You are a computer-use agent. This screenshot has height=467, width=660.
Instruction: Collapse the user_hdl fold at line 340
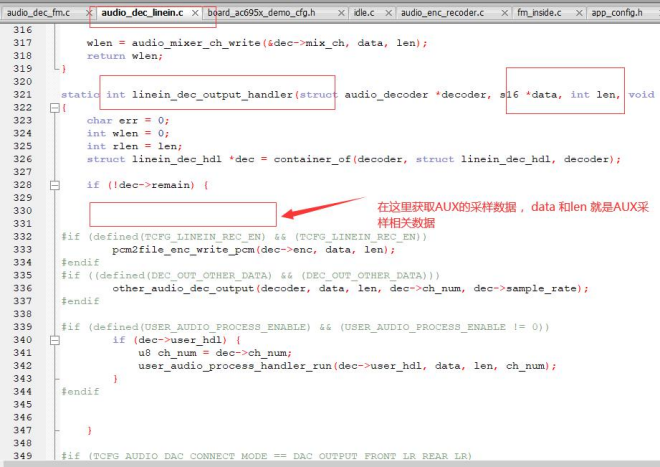pos(55,340)
